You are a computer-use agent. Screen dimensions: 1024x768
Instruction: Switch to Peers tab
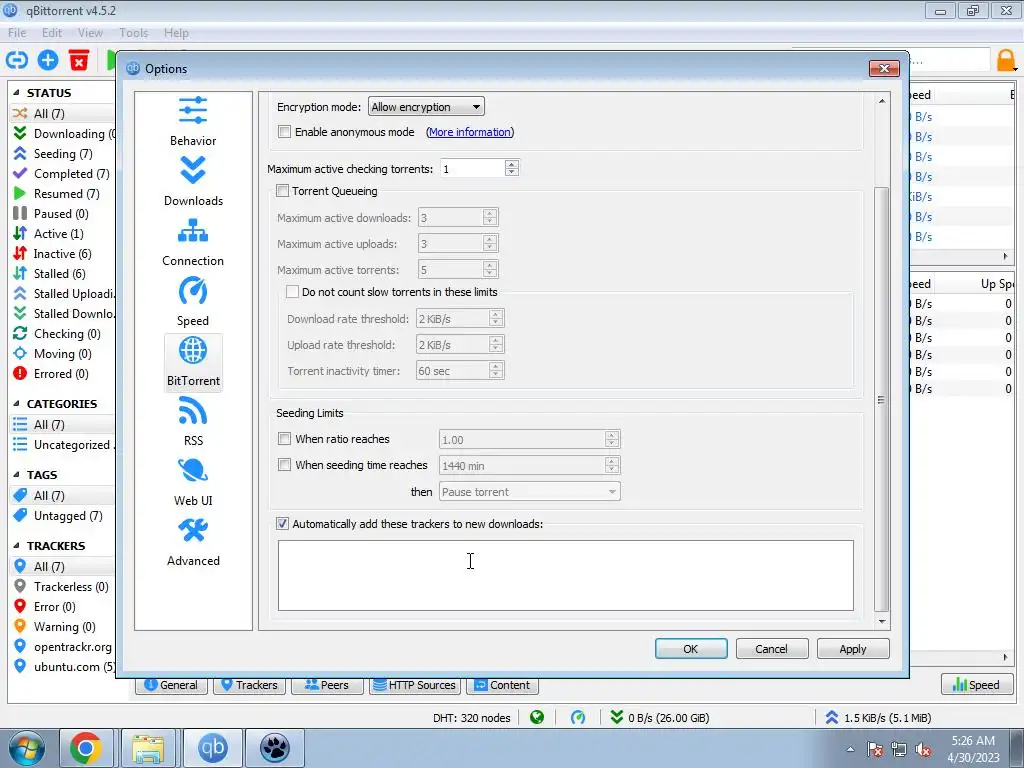point(327,685)
